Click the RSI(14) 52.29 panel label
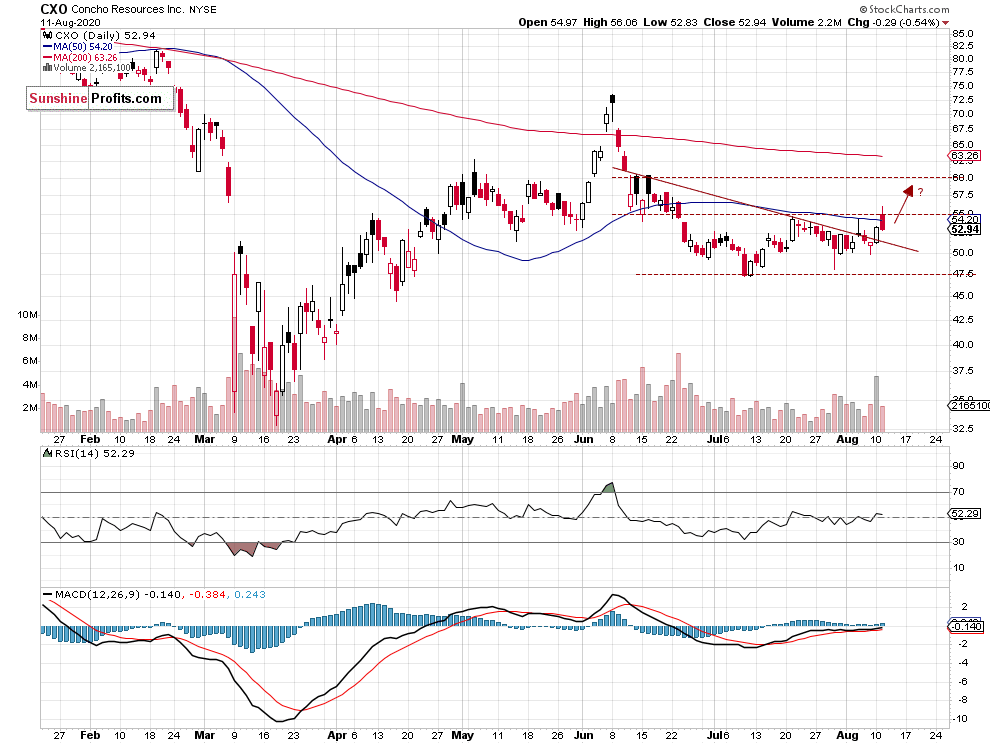The height and width of the screenshot is (744, 990). 94,453
